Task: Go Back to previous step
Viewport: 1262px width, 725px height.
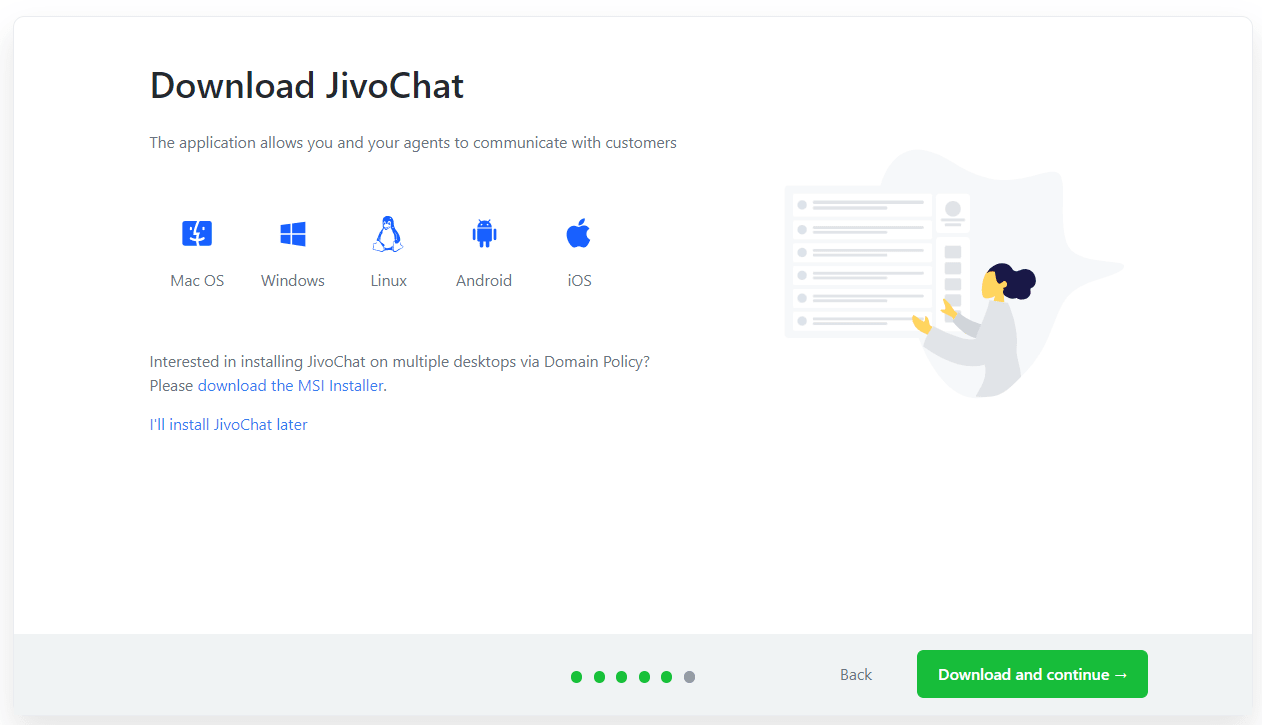Action: [856, 675]
